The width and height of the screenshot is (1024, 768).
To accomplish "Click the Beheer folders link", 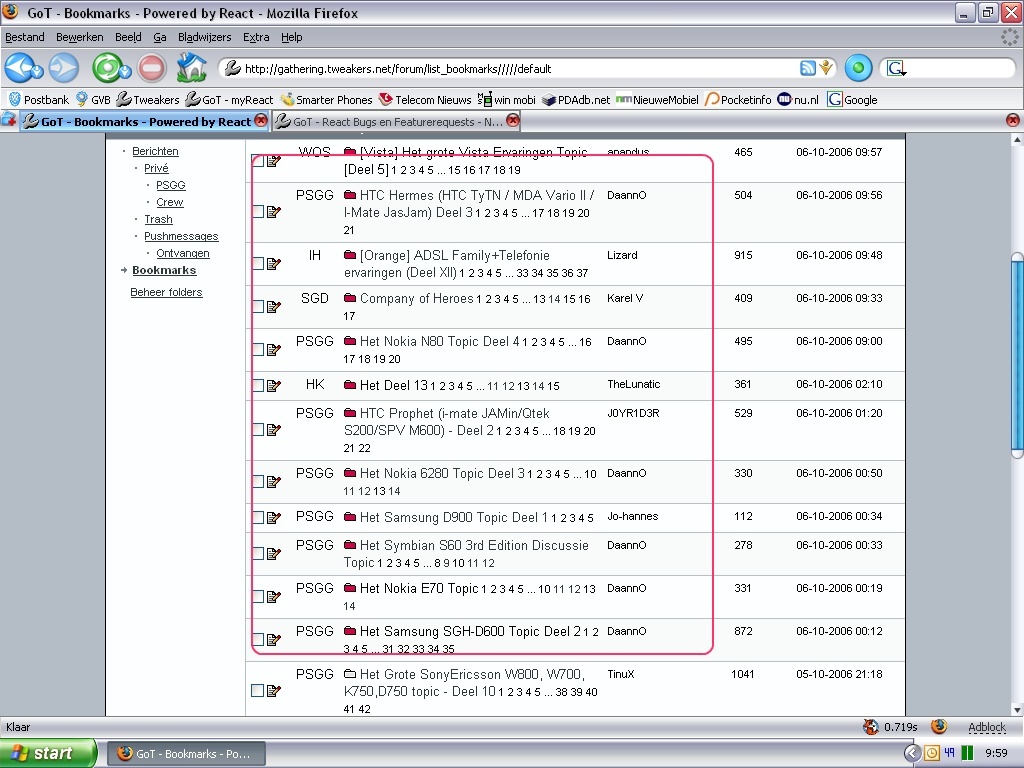I will click(x=167, y=292).
